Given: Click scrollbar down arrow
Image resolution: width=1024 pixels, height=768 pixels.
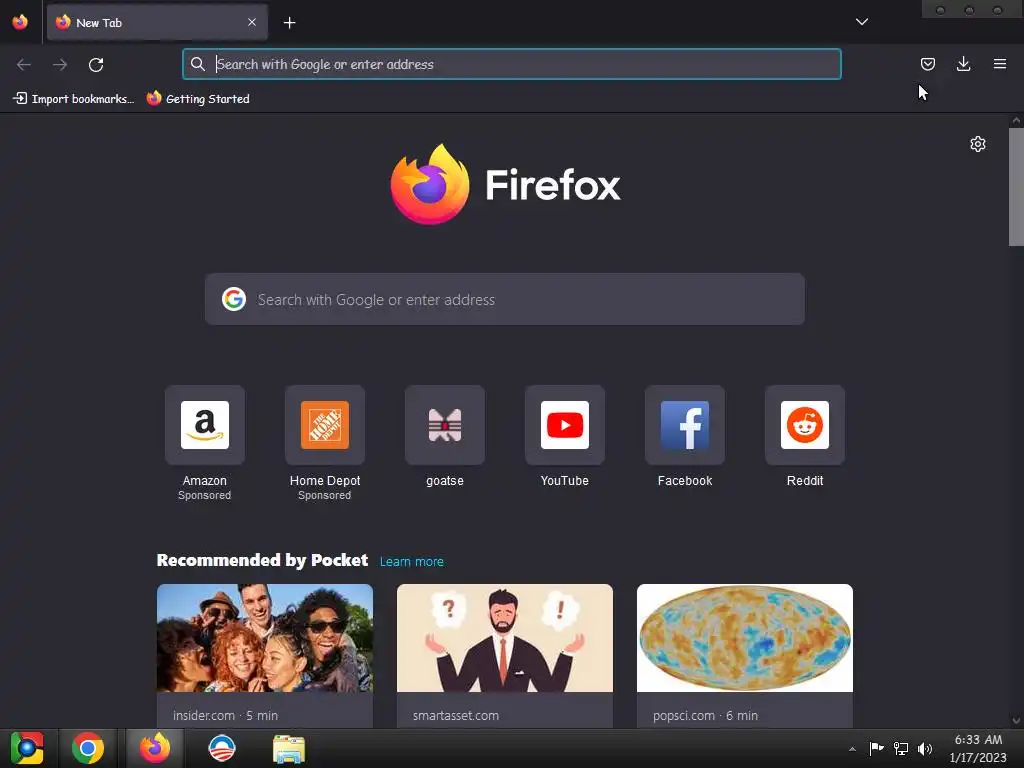Looking at the screenshot, I should coord(1016,721).
